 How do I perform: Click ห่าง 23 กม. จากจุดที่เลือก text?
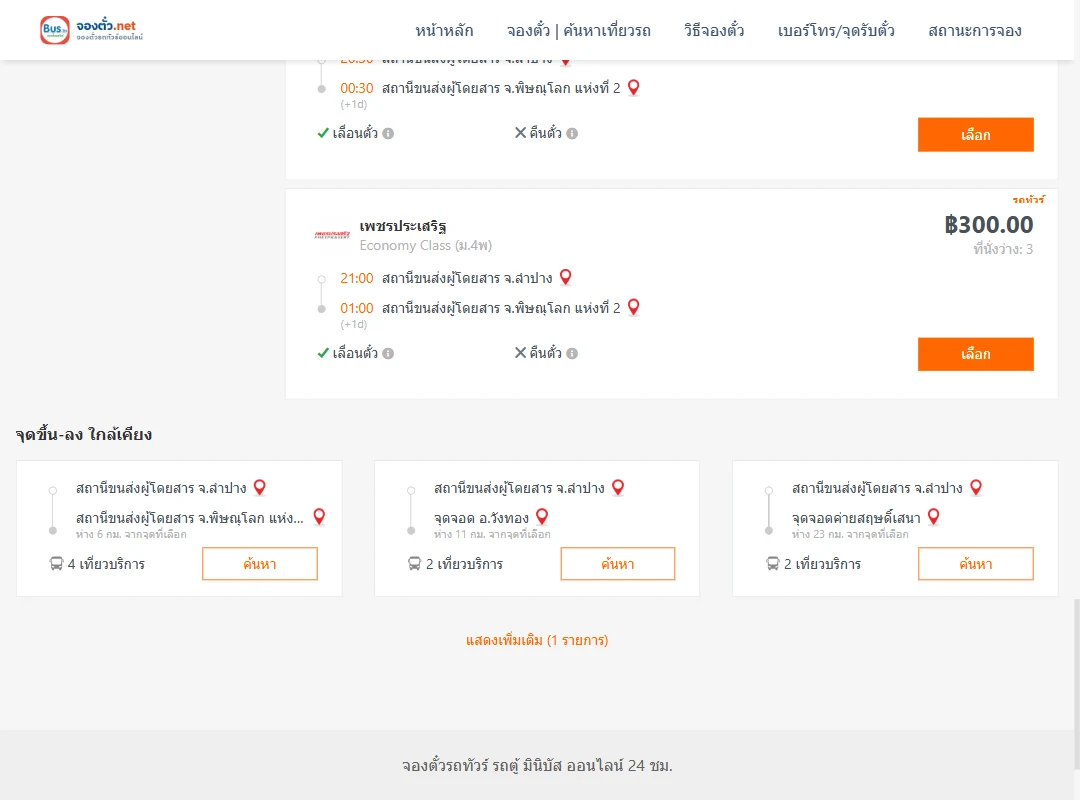pos(850,534)
